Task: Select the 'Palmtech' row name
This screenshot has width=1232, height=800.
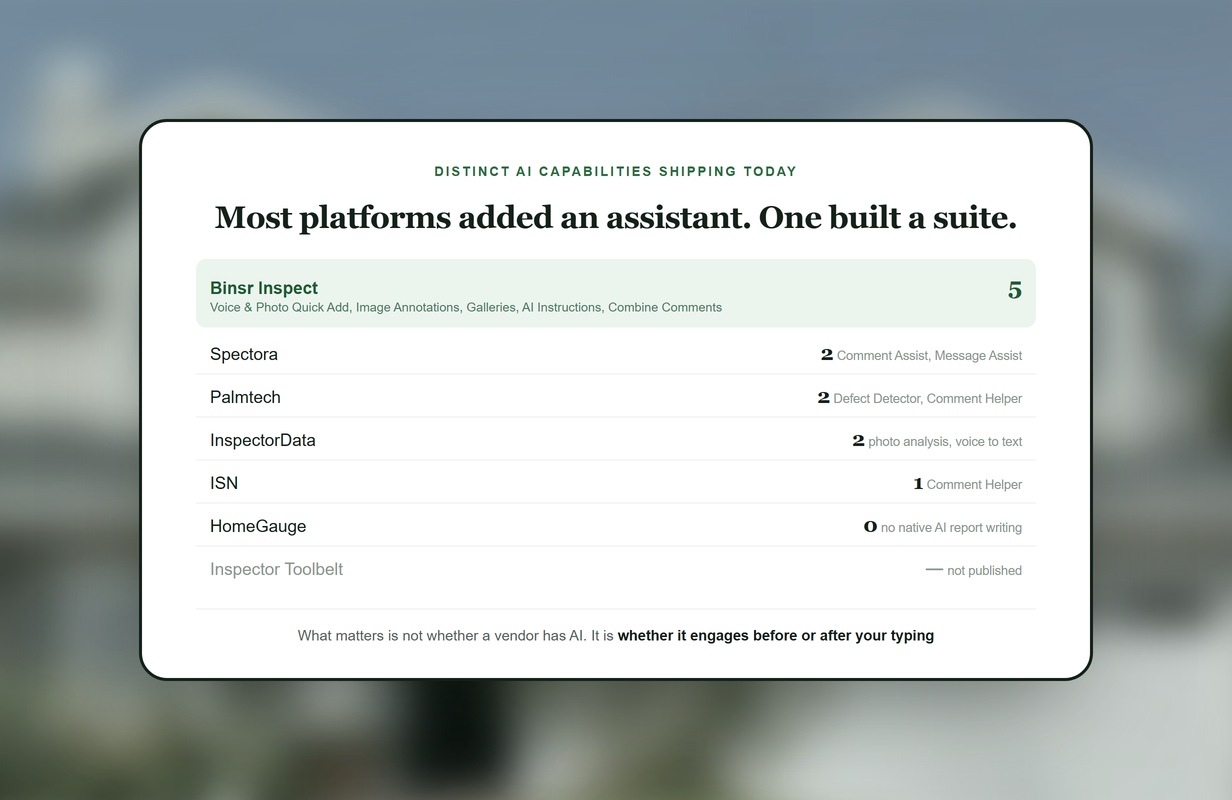Action: point(245,397)
